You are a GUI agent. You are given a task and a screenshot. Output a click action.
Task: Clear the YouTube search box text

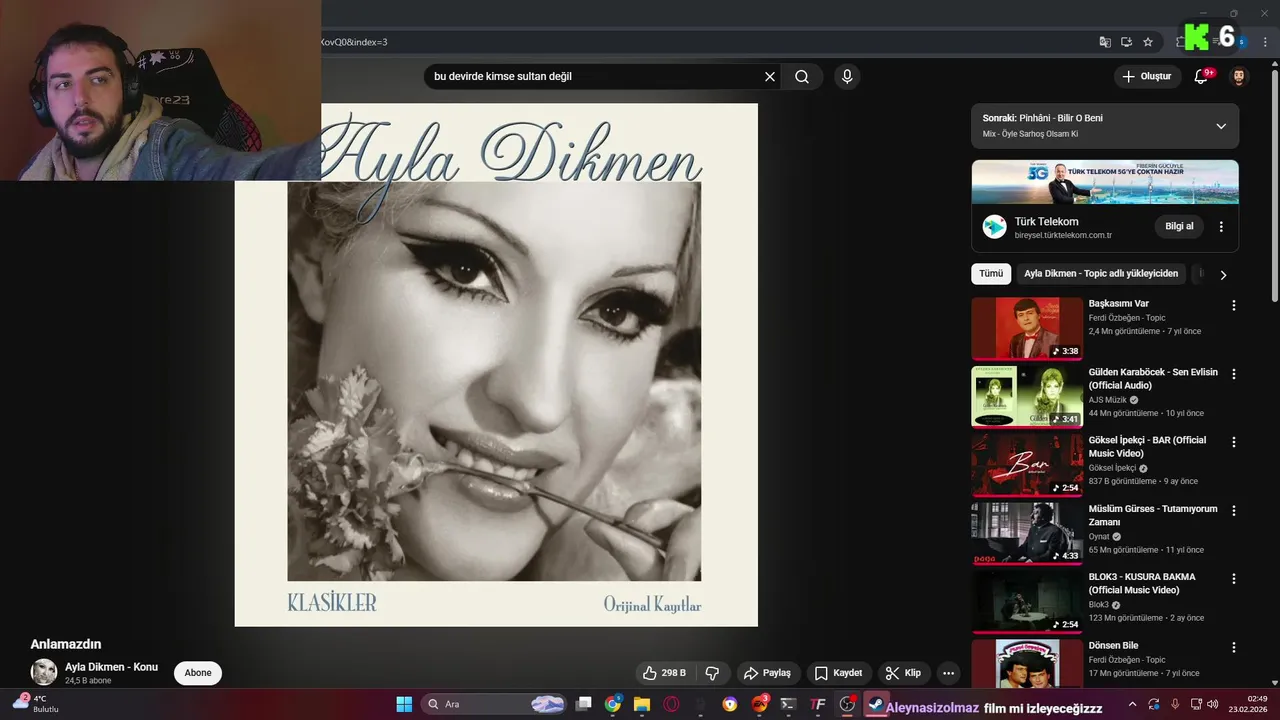[x=770, y=76]
